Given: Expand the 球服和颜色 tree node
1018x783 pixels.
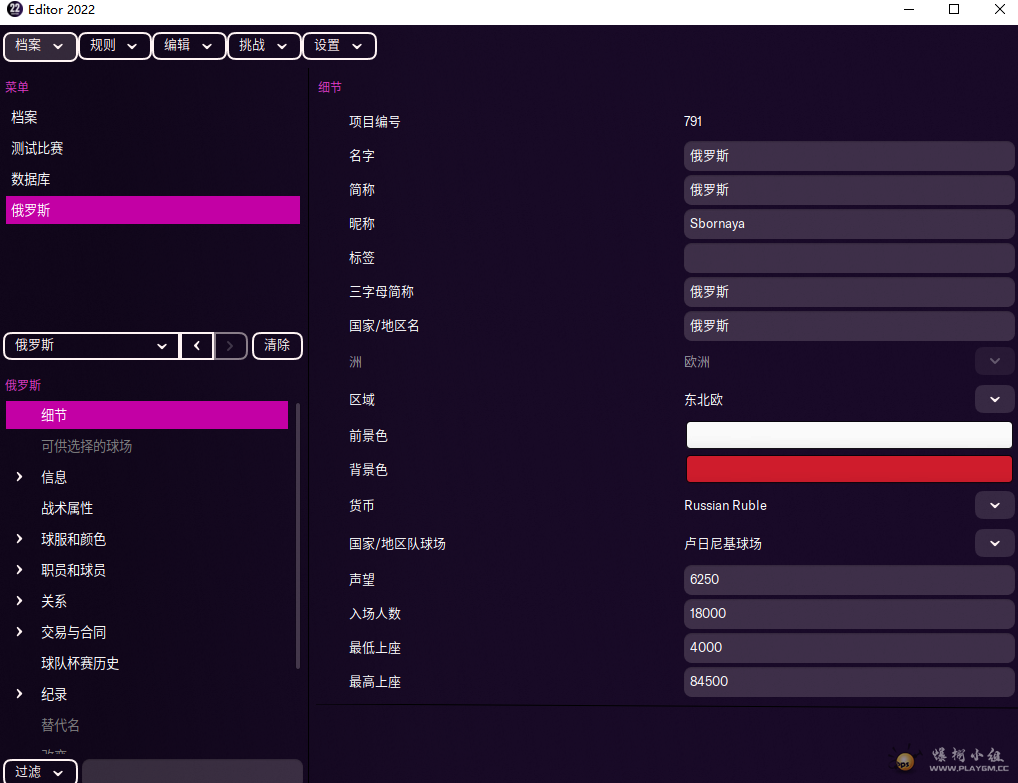Looking at the screenshot, I should click(x=20, y=540).
